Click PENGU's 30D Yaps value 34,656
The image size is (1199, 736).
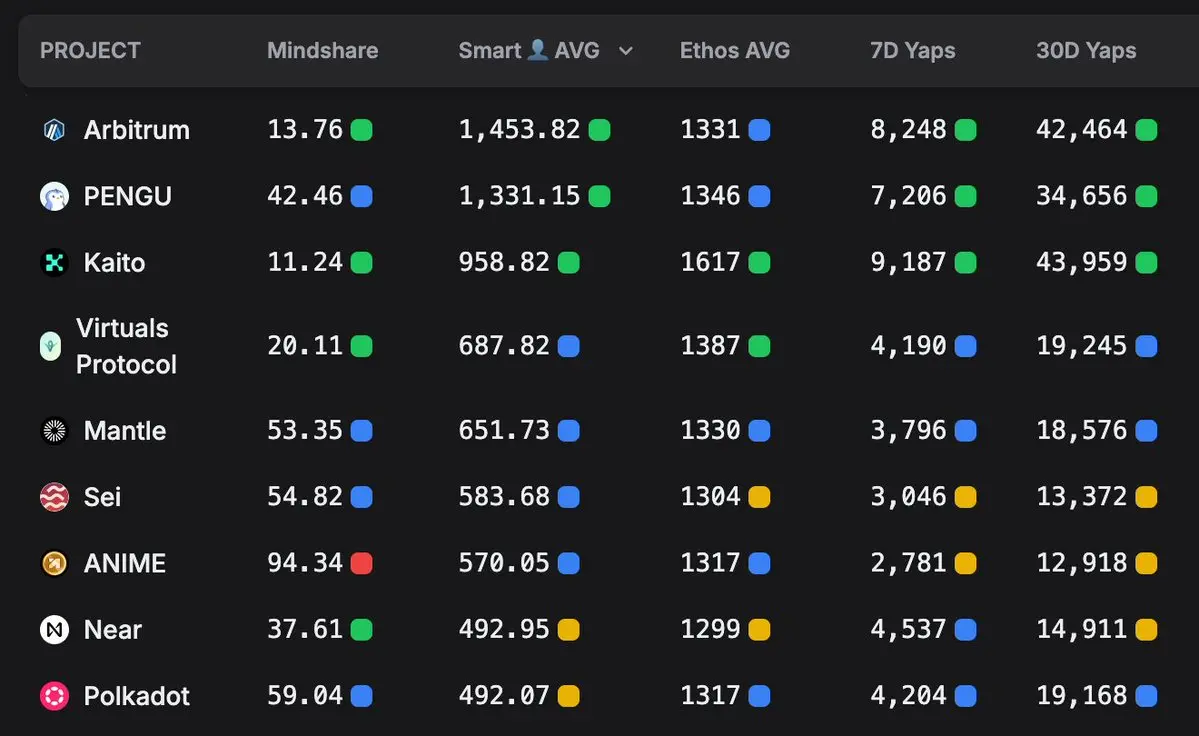pyautogui.click(x=1081, y=196)
